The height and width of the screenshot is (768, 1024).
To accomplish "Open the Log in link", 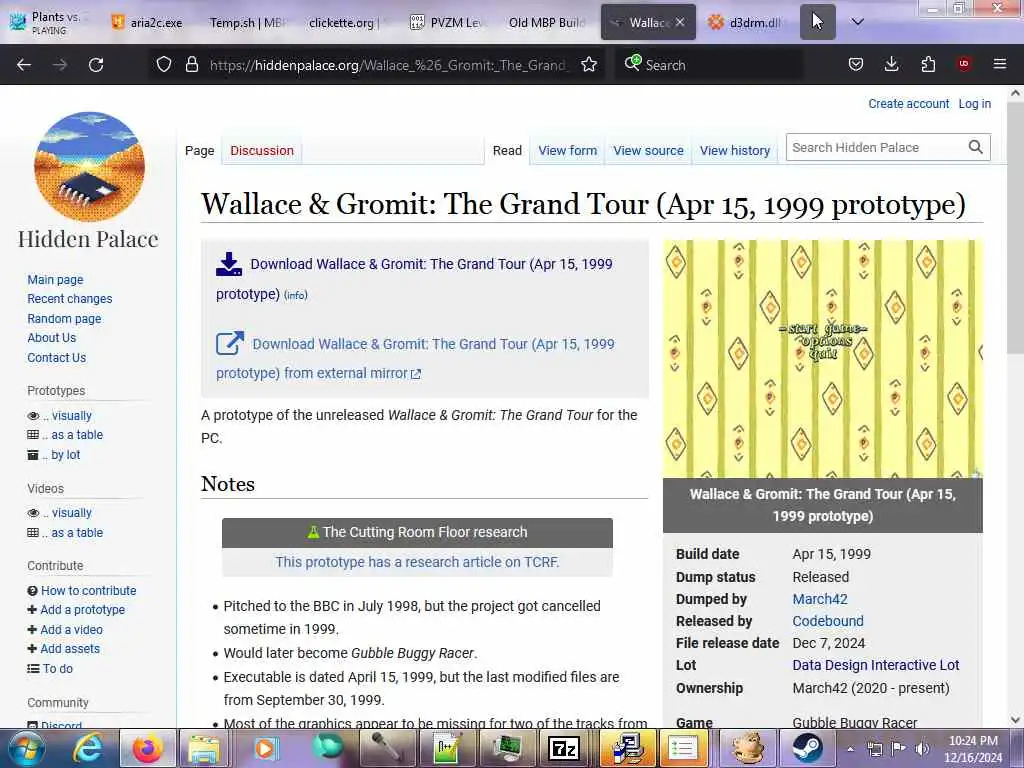I will (x=974, y=104).
